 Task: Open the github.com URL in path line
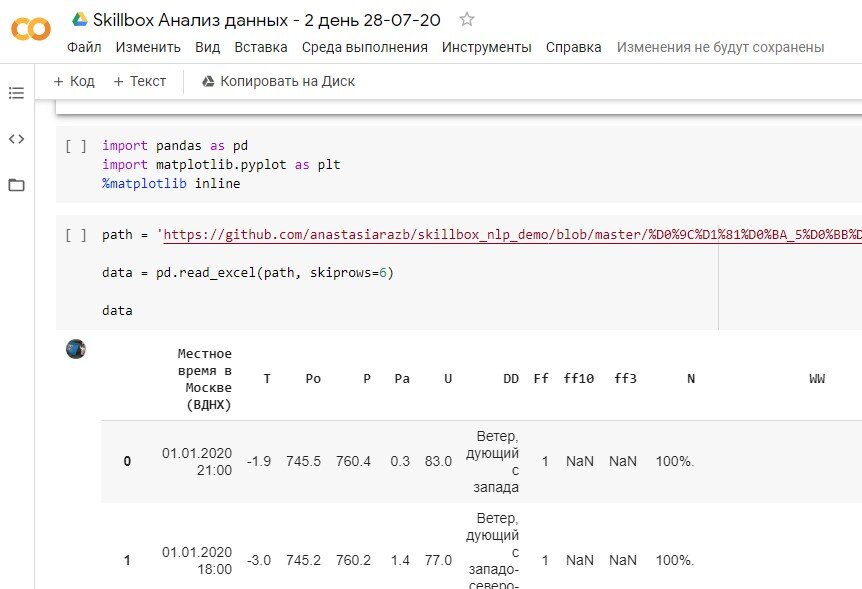pyautogui.click(x=512, y=235)
